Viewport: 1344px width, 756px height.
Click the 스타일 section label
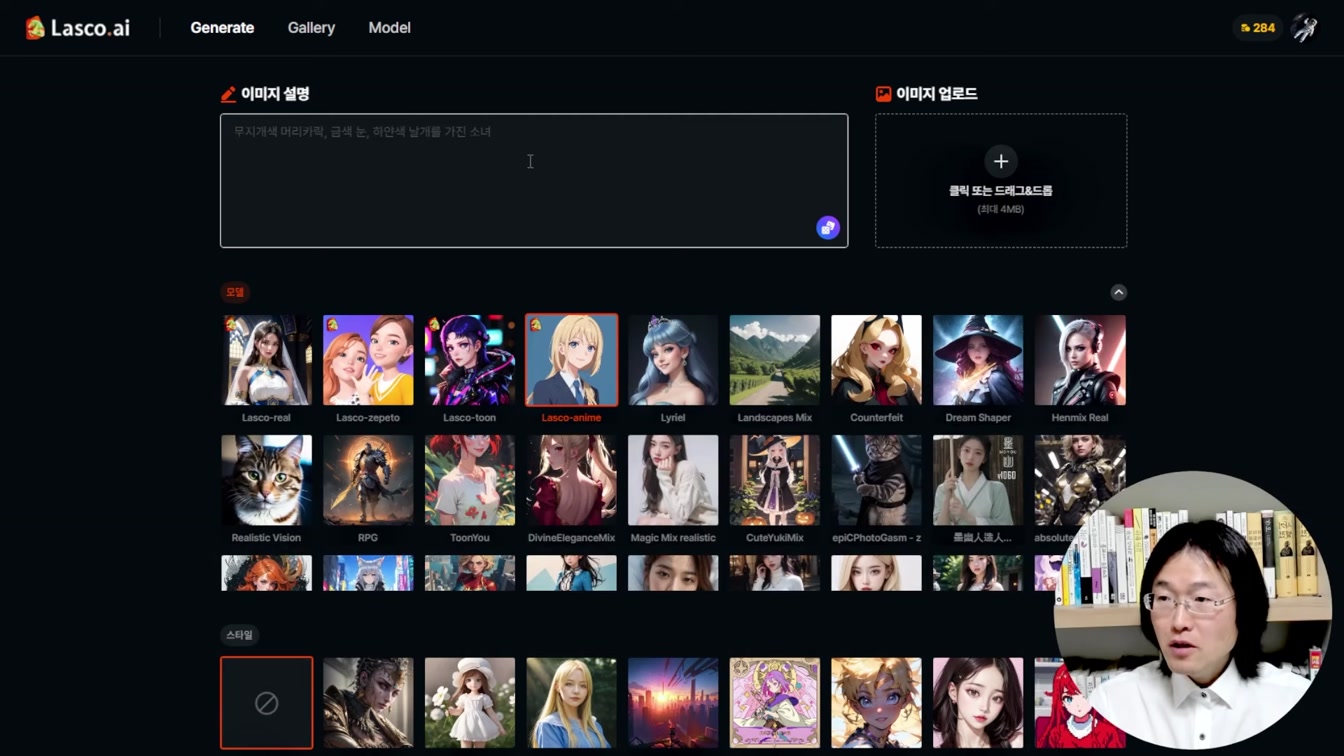click(x=239, y=635)
